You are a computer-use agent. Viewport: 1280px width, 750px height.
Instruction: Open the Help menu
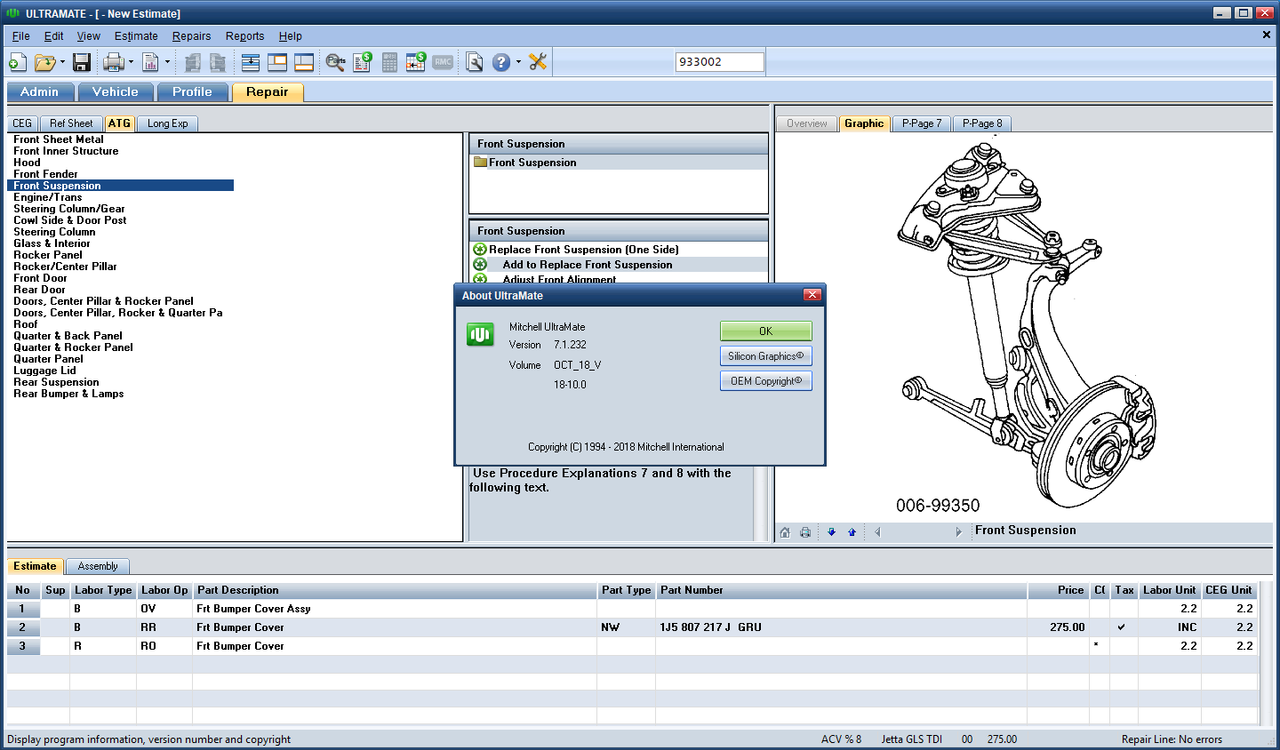290,36
